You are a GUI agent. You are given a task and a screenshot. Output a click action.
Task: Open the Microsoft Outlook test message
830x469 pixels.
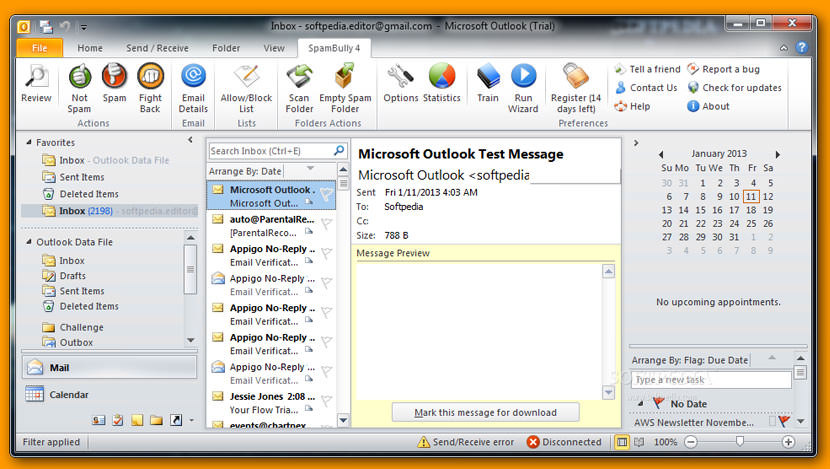(271, 196)
